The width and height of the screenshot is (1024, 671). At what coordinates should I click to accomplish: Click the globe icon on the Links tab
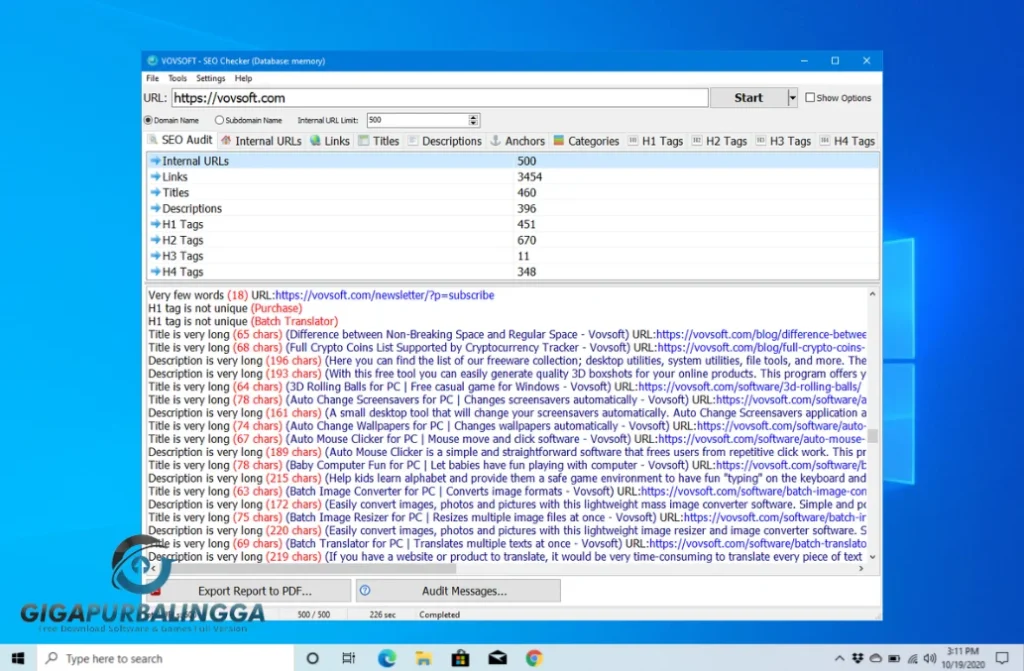[x=317, y=140]
